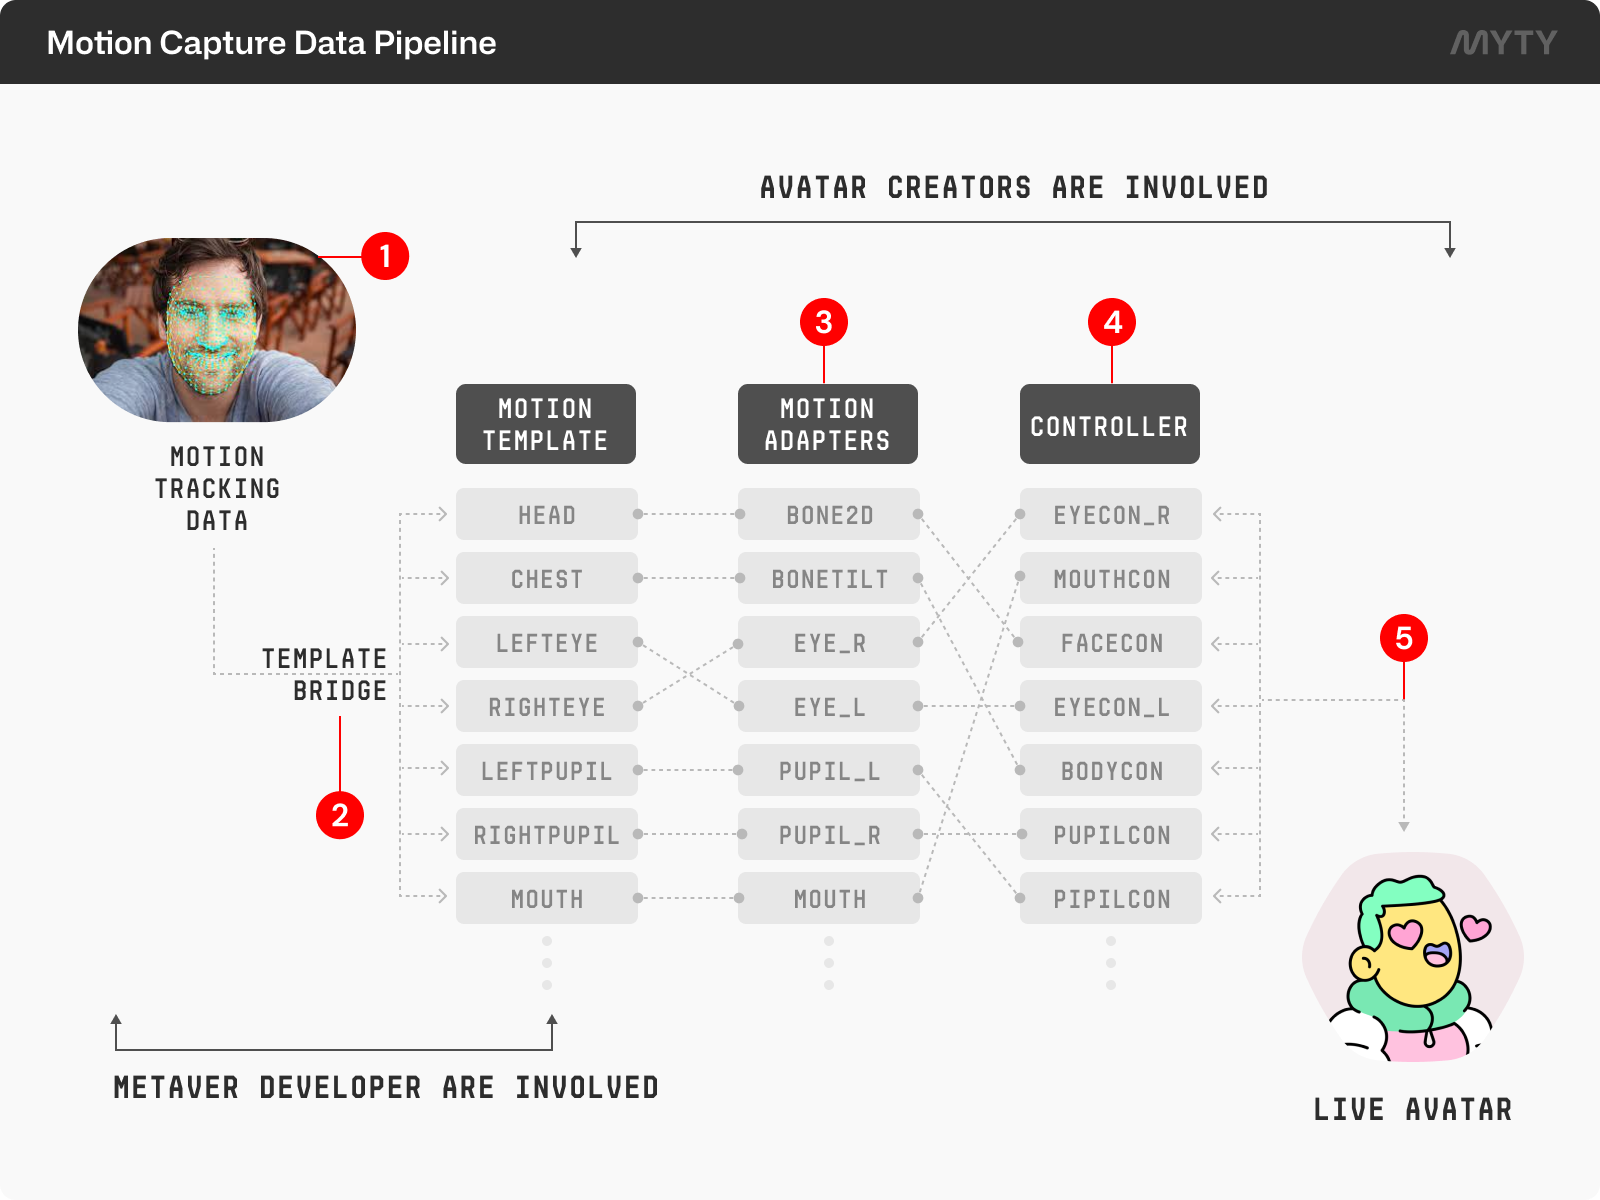The width and height of the screenshot is (1600, 1200).
Task: Click the Controller header box
Action: 1110,424
